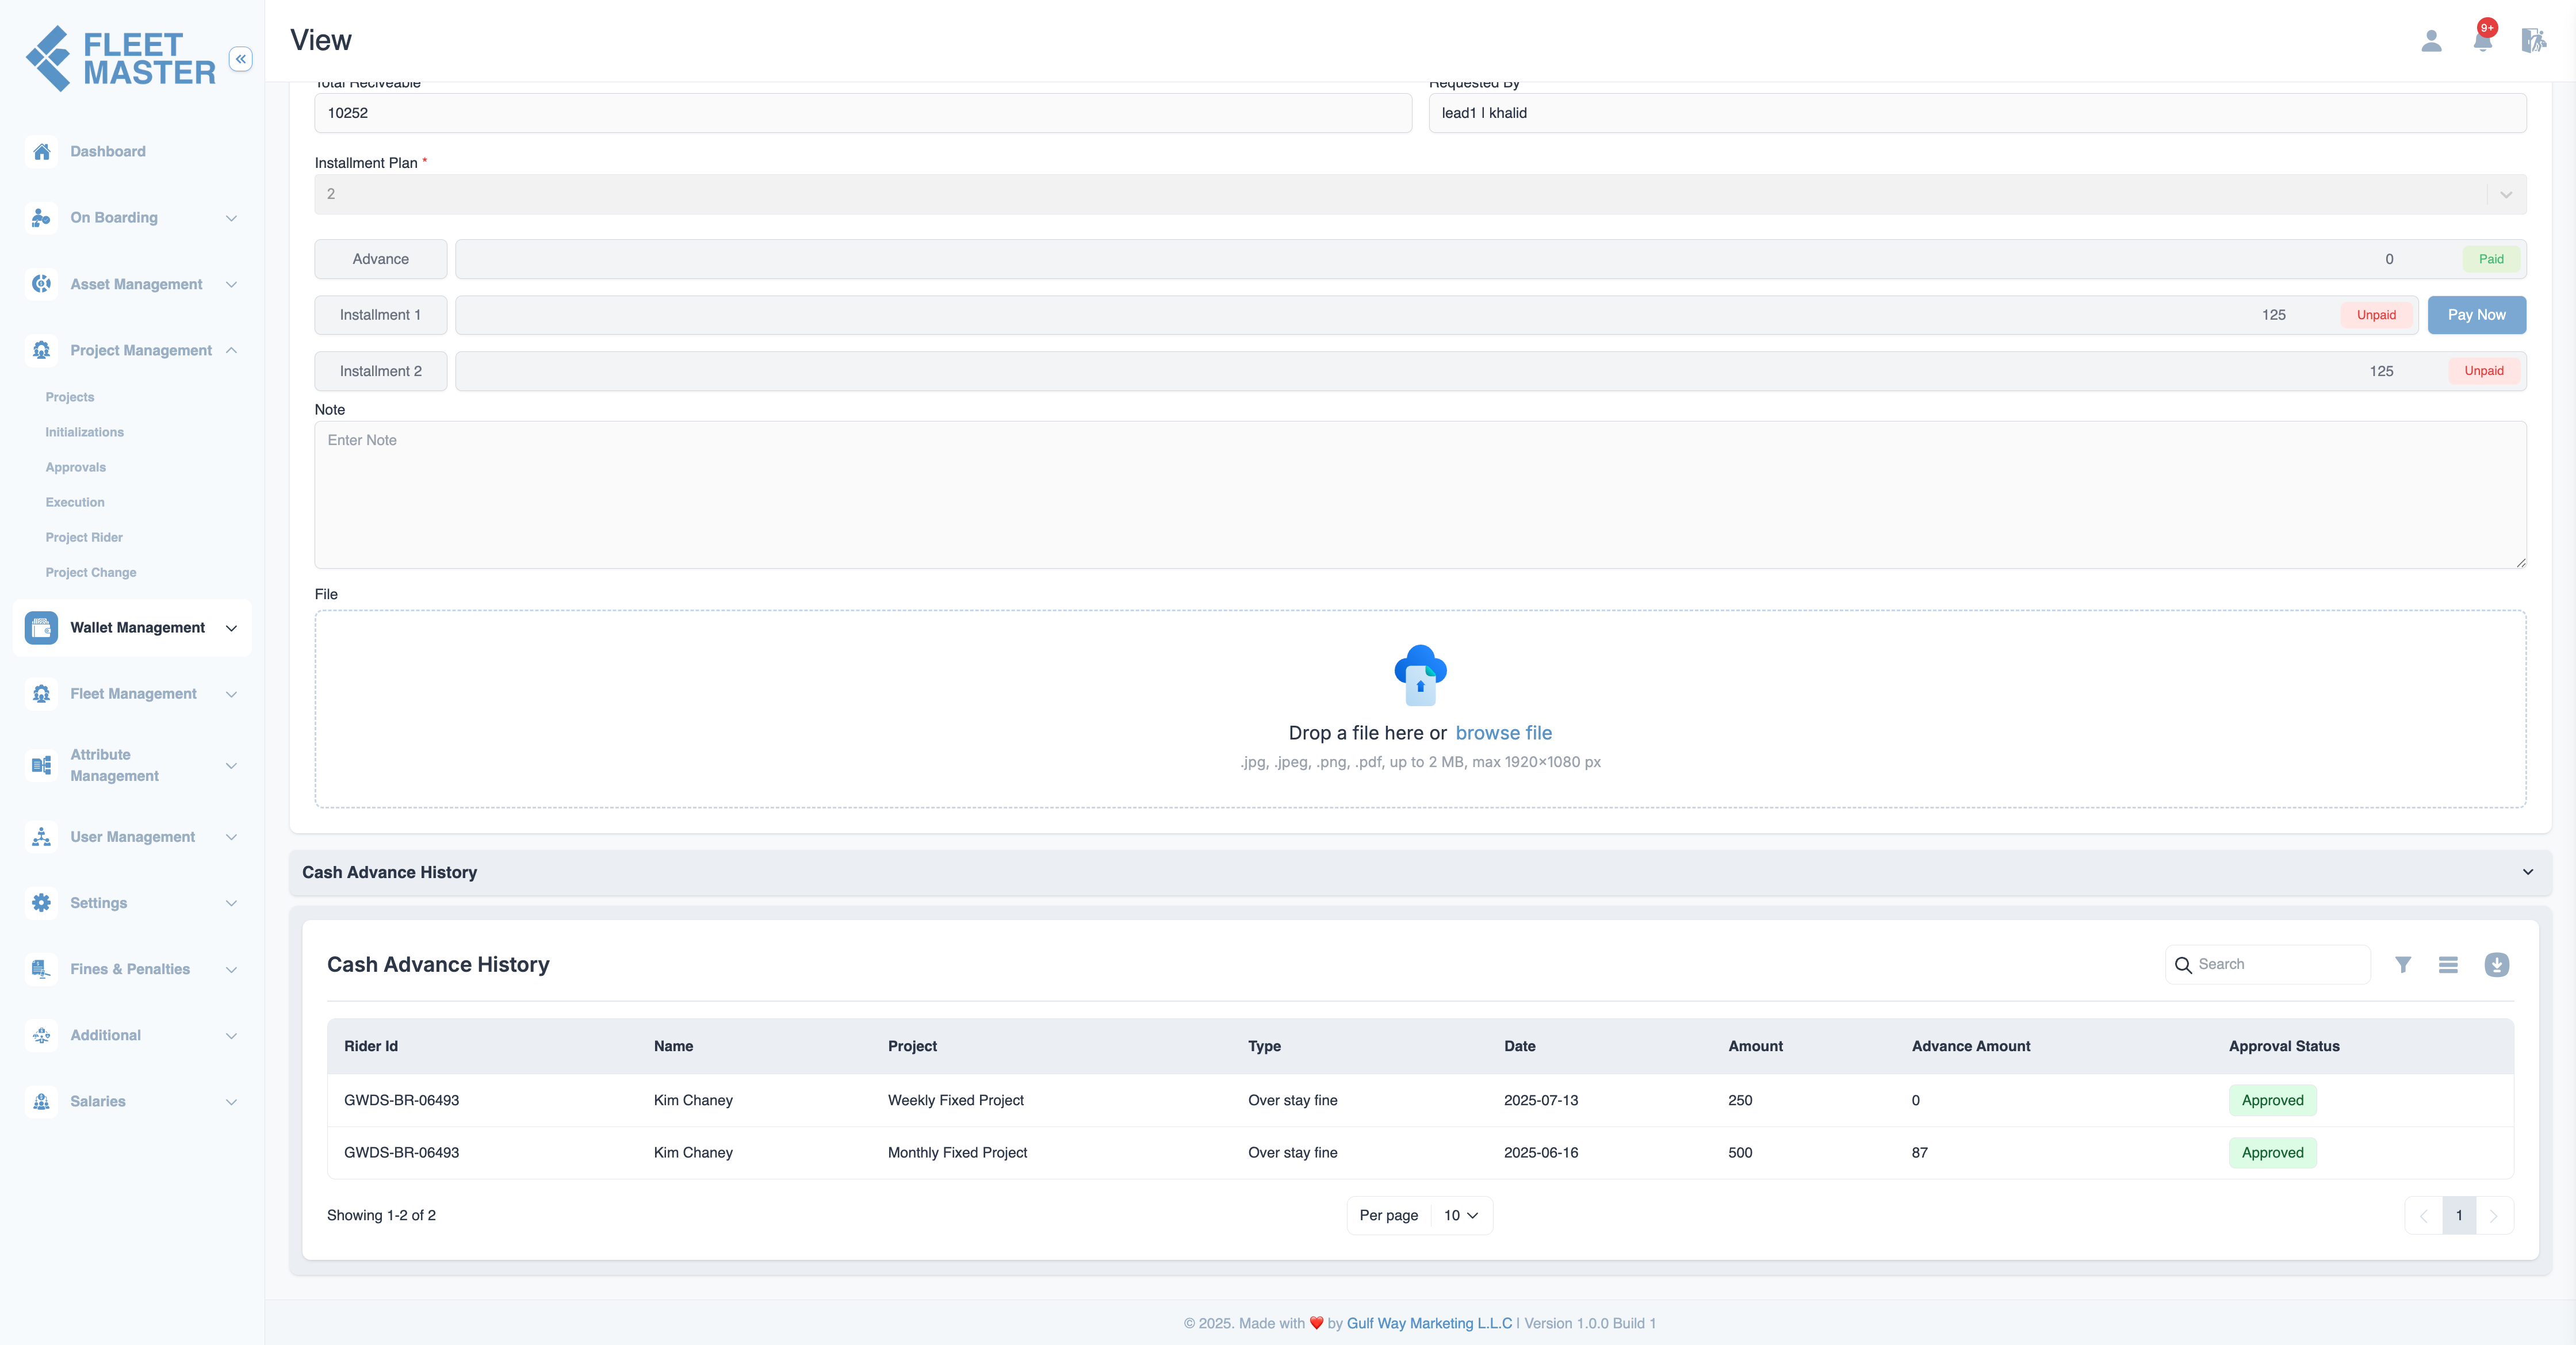Click the Settings gear icon
This screenshot has height=1345, width=2576.
[41, 903]
